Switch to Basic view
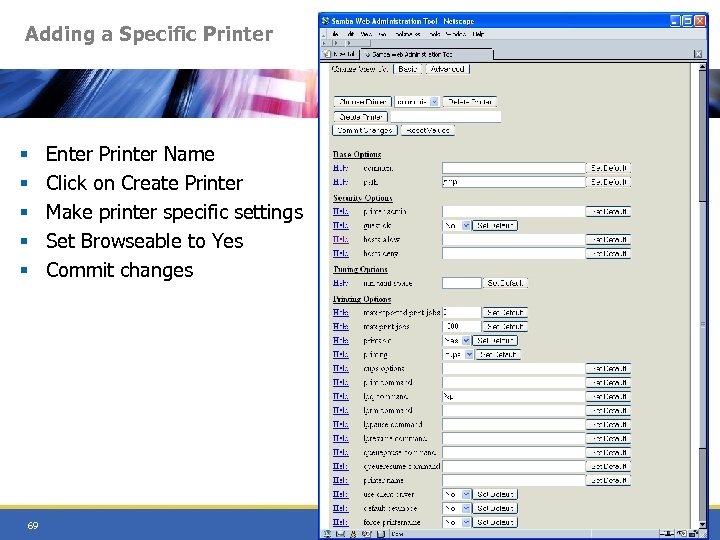This screenshot has height=540, width=720. click(x=407, y=69)
